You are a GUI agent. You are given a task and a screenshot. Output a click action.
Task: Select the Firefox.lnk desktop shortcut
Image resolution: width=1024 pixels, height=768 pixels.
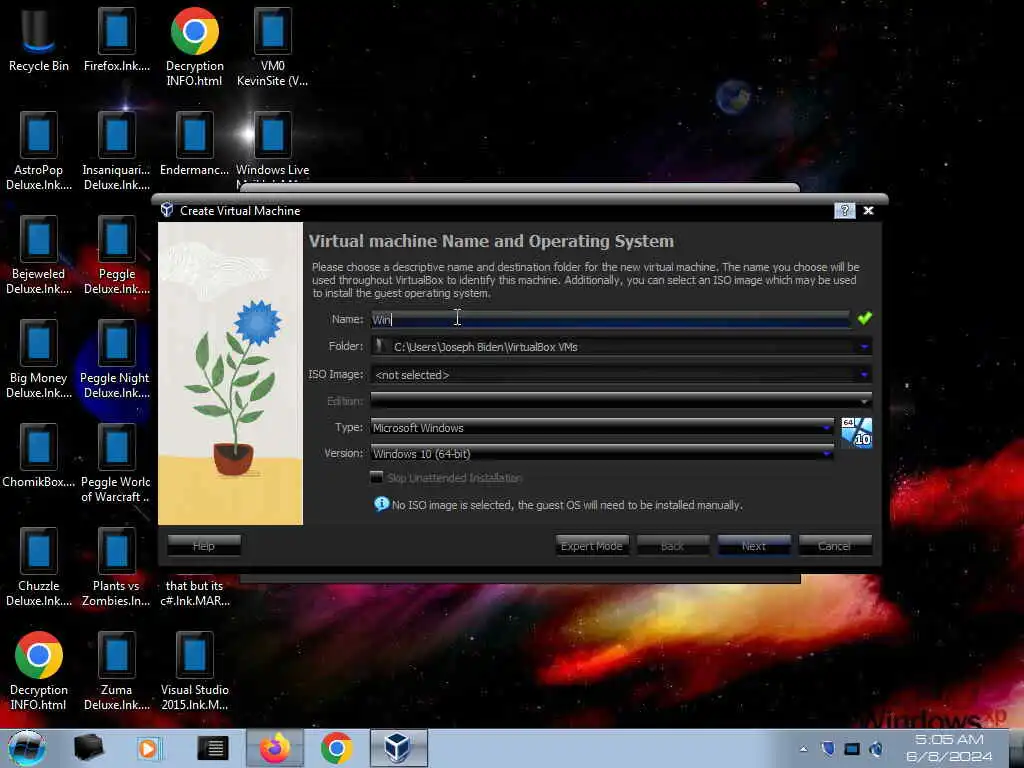pos(116,40)
